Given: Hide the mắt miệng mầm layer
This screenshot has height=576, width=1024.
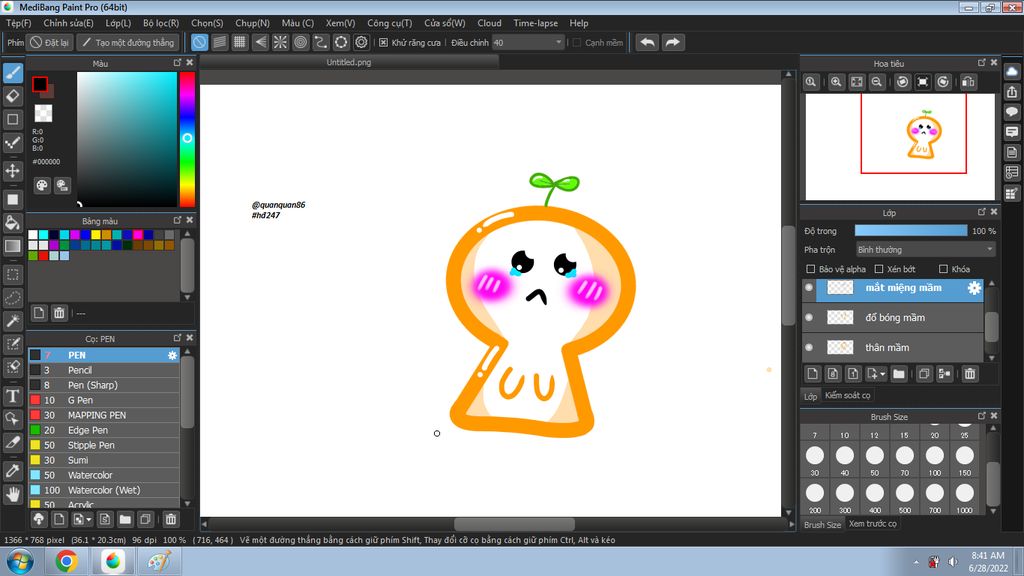Looking at the screenshot, I should tap(809, 288).
